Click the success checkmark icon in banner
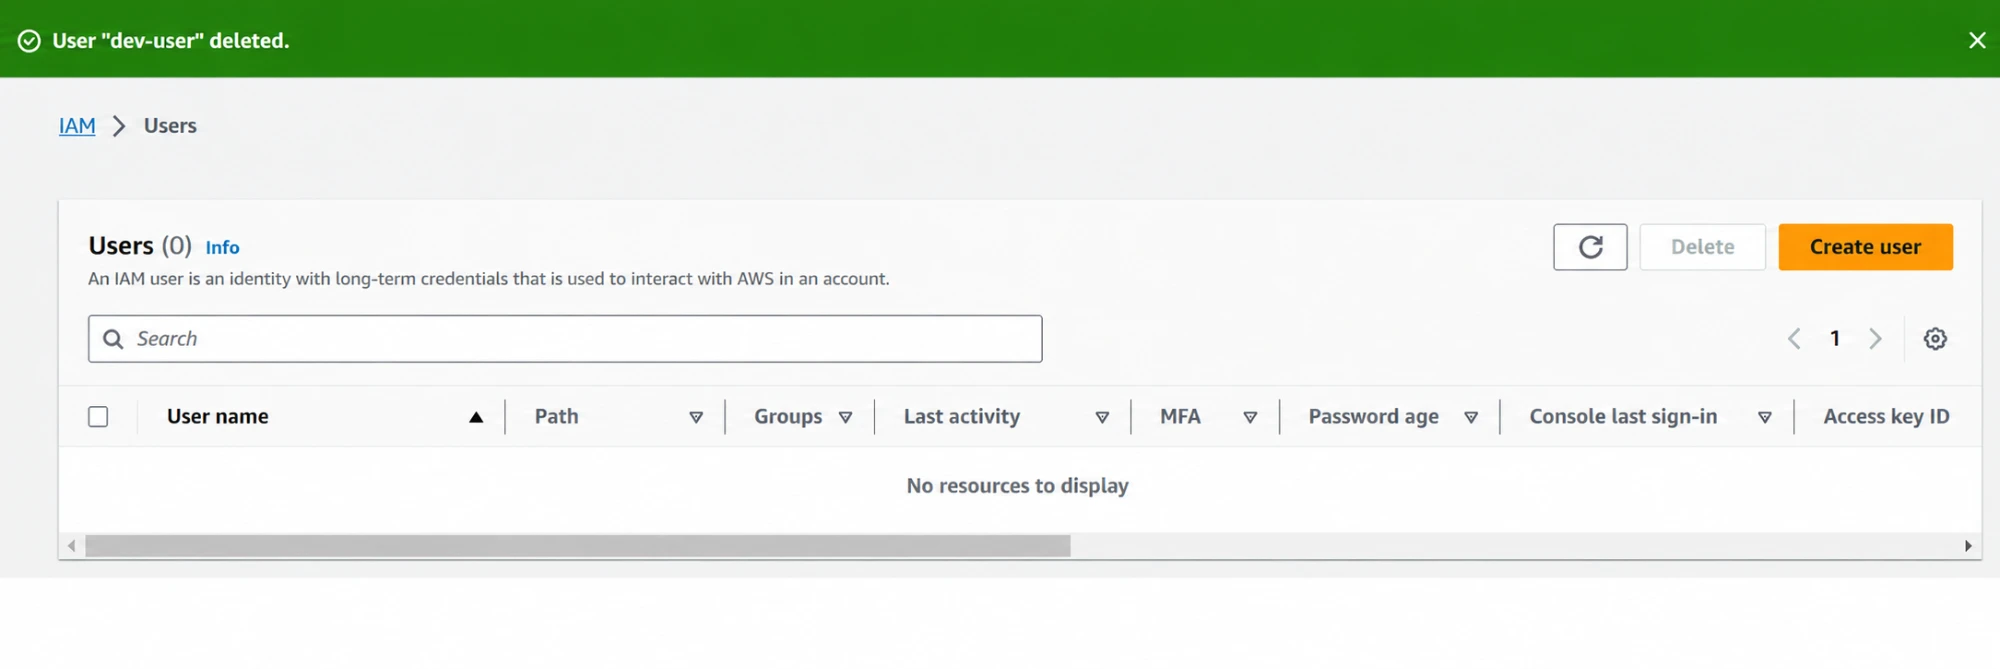2000x669 pixels. coord(30,41)
